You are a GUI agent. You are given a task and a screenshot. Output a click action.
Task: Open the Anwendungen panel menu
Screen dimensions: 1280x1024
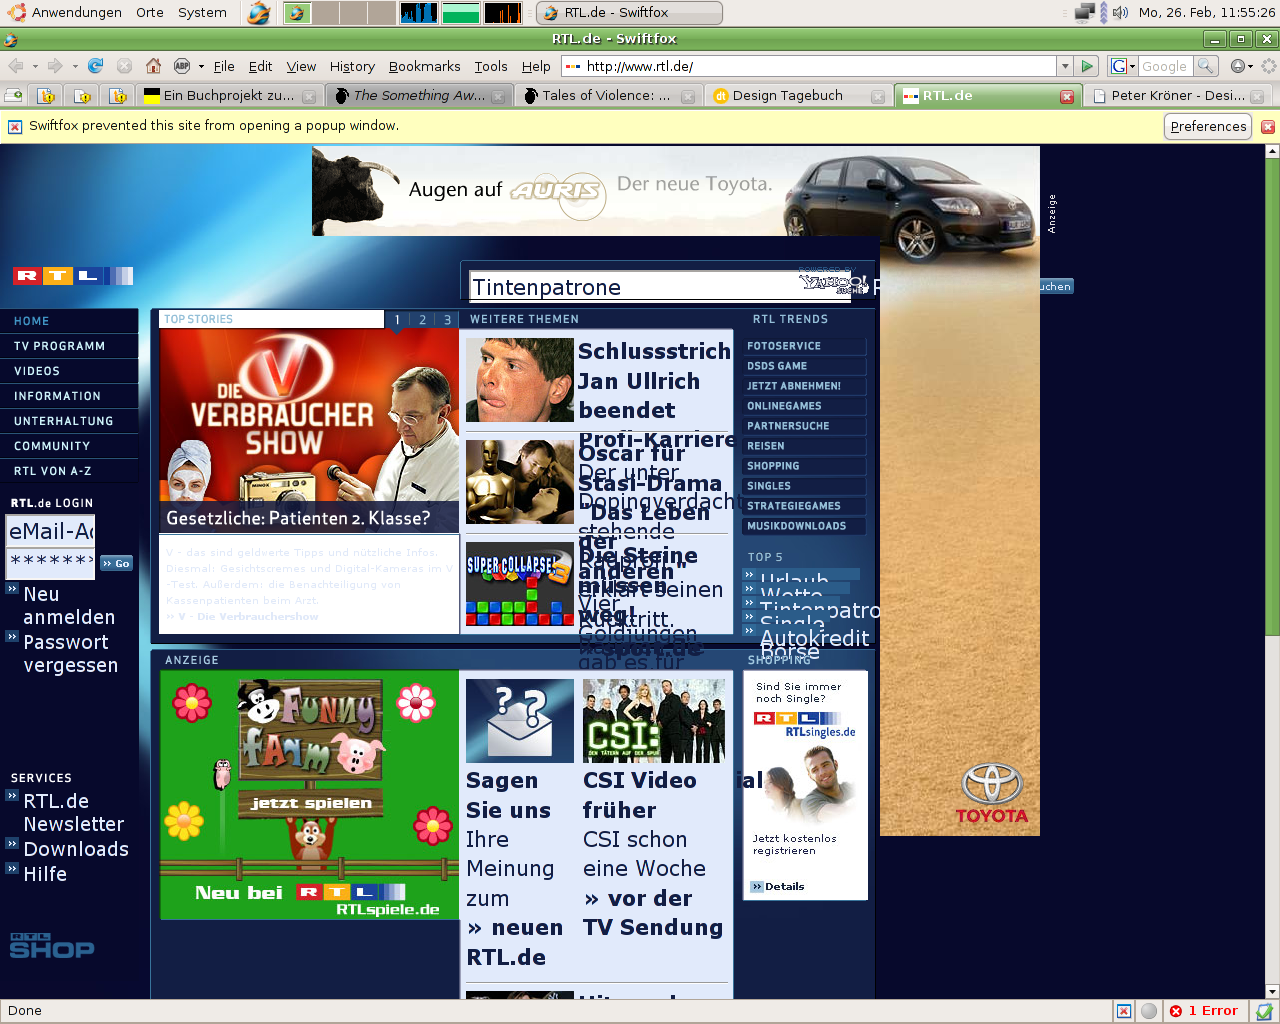tap(66, 13)
